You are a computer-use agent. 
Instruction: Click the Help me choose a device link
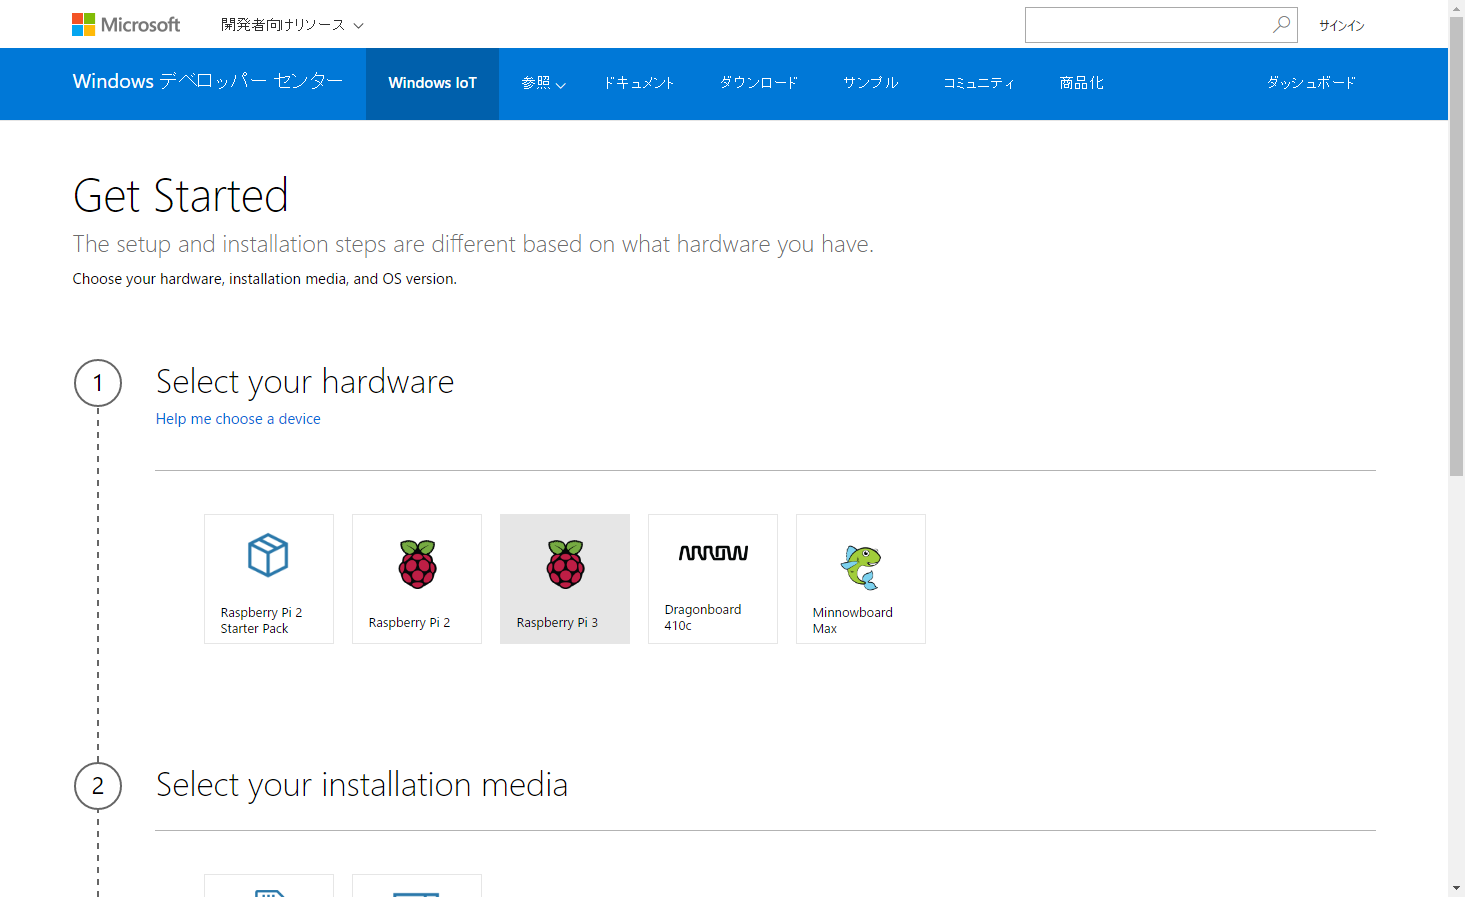click(238, 419)
